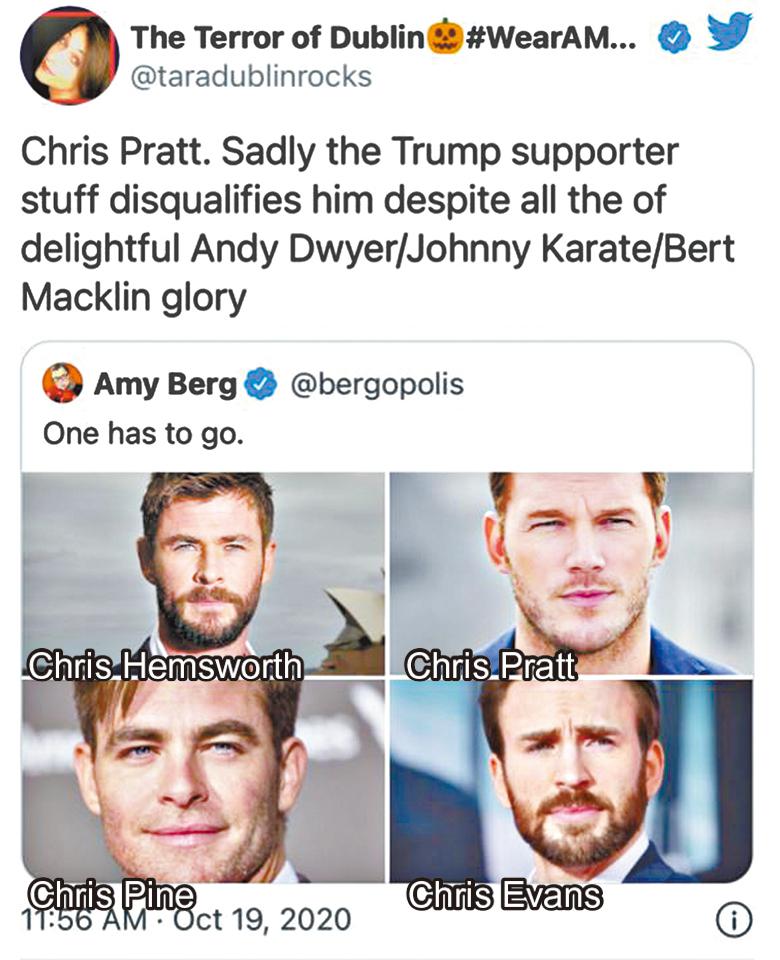This screenshot has height=960, width=780.
Task: Open Amy Berg's small profile avatar
Action: click(x=63, y=383)
